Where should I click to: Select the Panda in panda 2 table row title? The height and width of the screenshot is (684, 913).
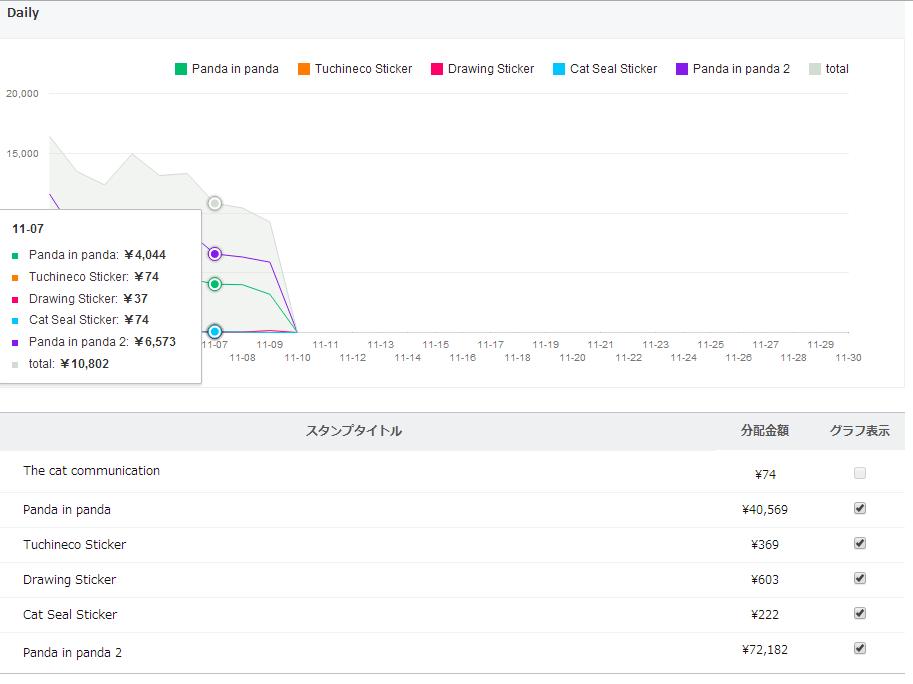[x=72, y=653]
